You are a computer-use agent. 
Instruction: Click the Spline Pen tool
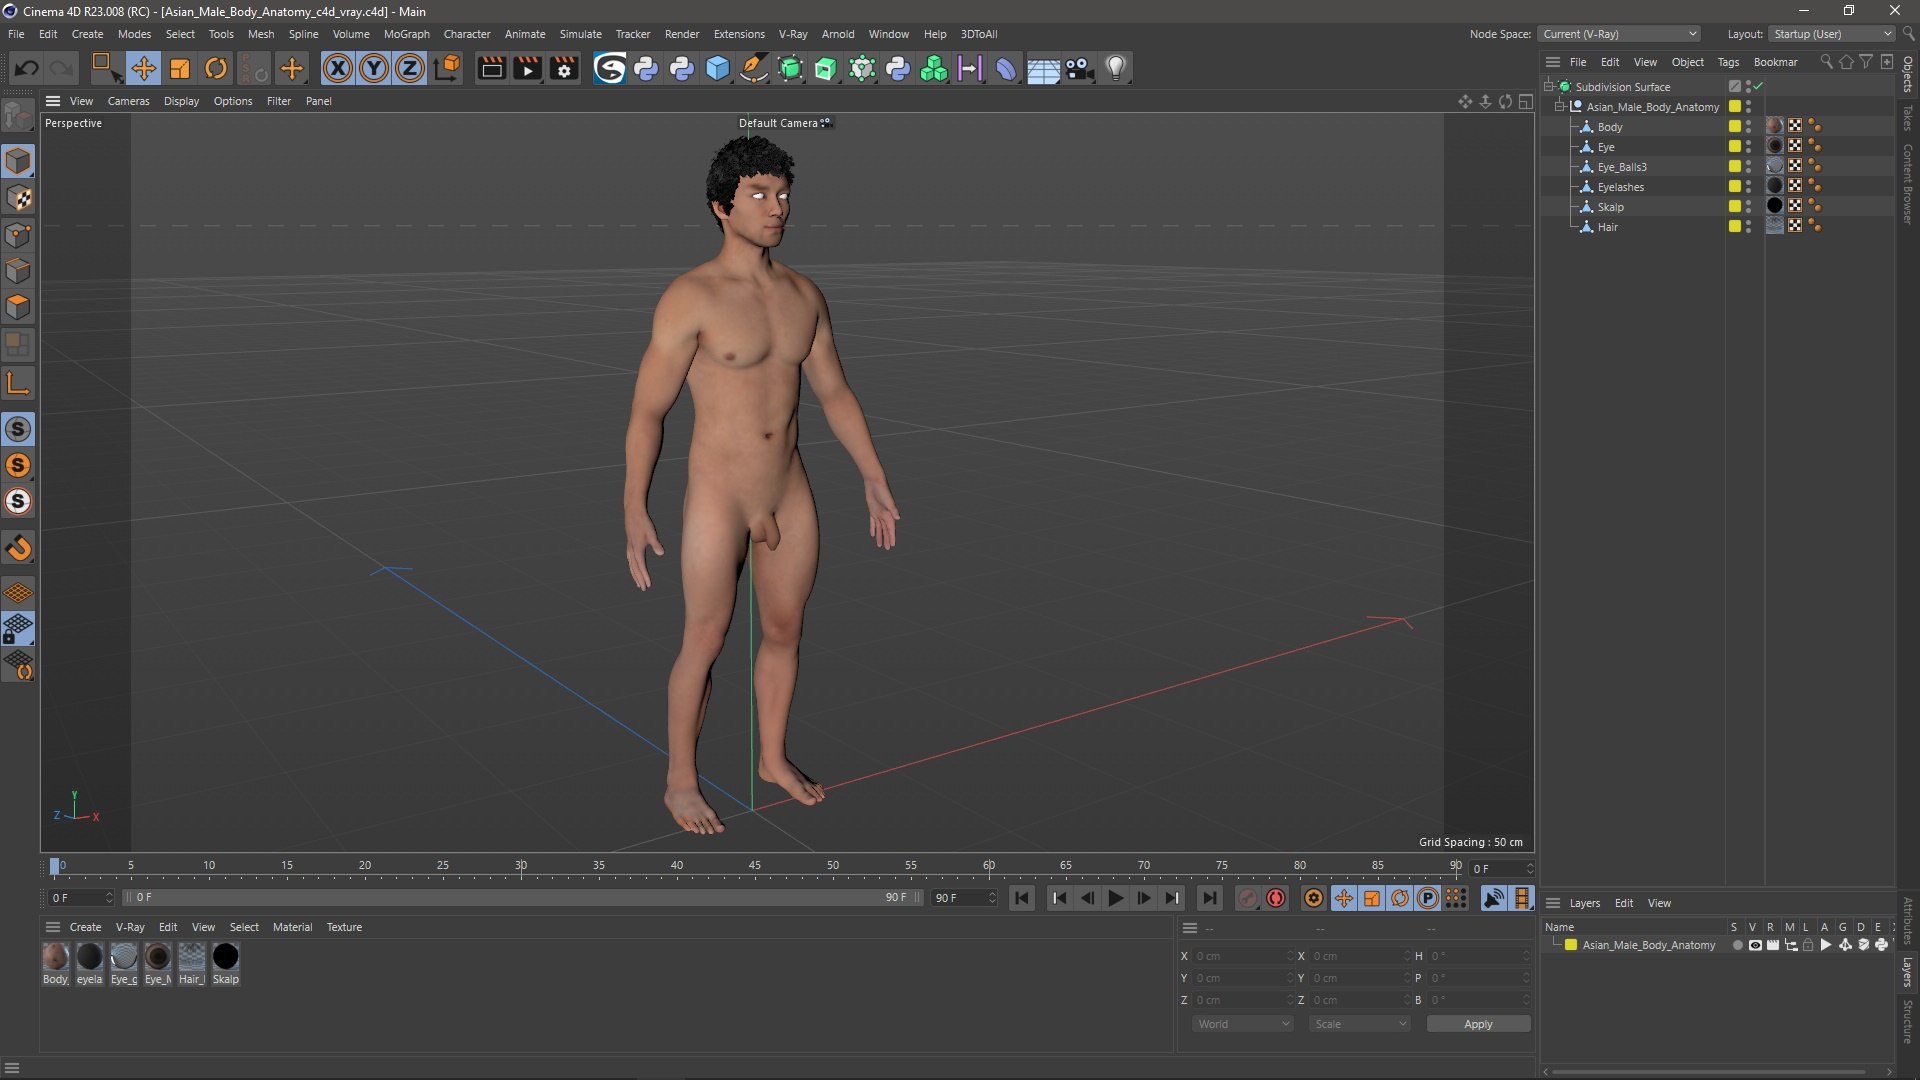click(754, 68)
